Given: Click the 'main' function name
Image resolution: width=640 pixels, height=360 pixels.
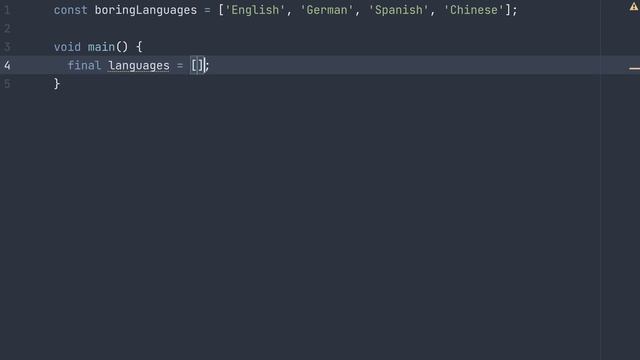Looking at the screenshot, I should click(101, 47).
